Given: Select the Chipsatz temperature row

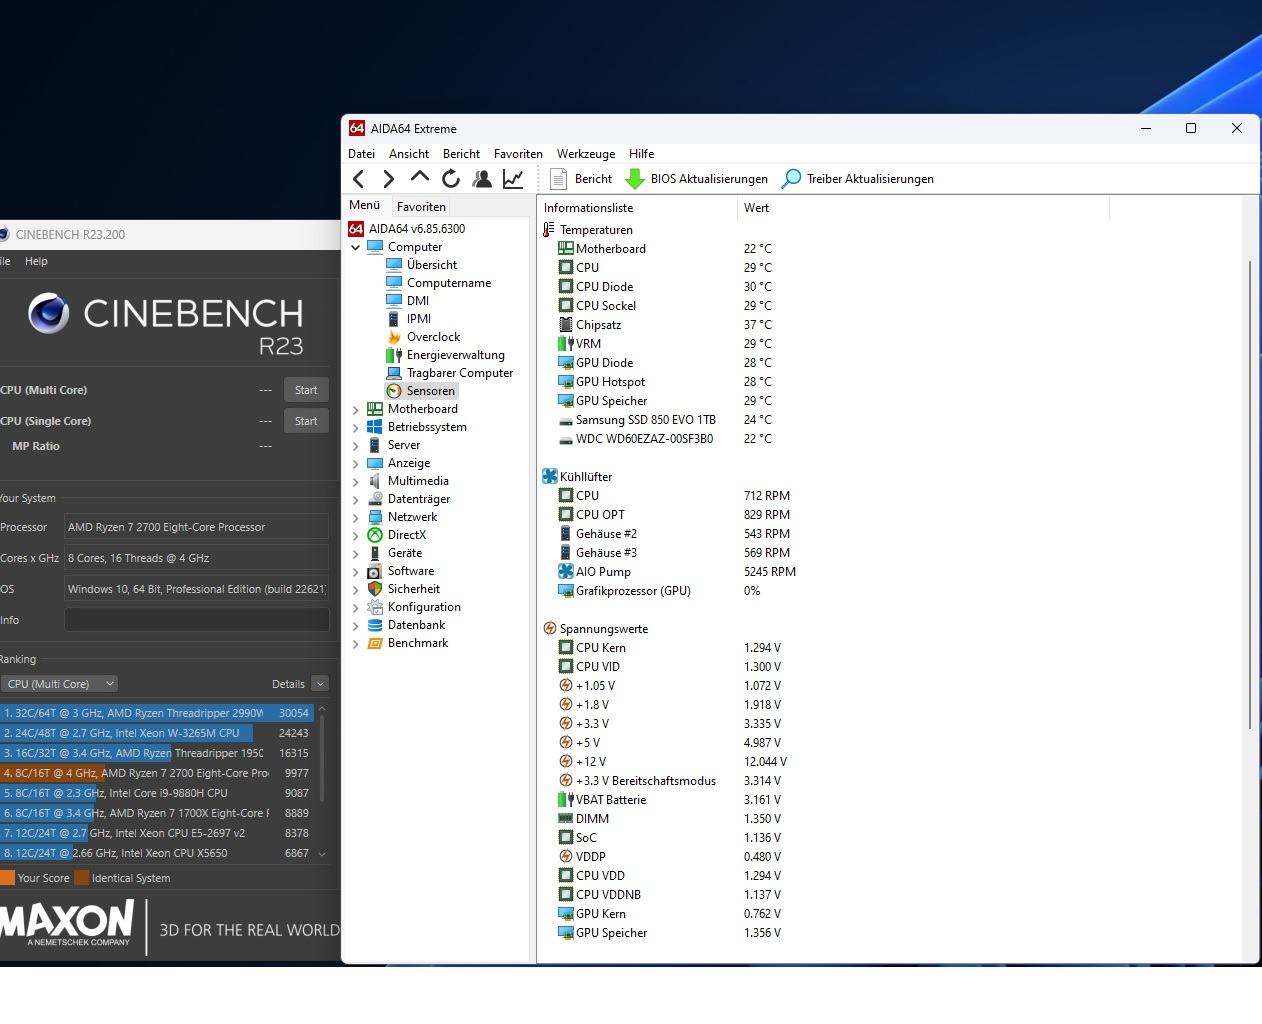Looking at the screenshot, I should pyautogui.click(x=665, y=325).
